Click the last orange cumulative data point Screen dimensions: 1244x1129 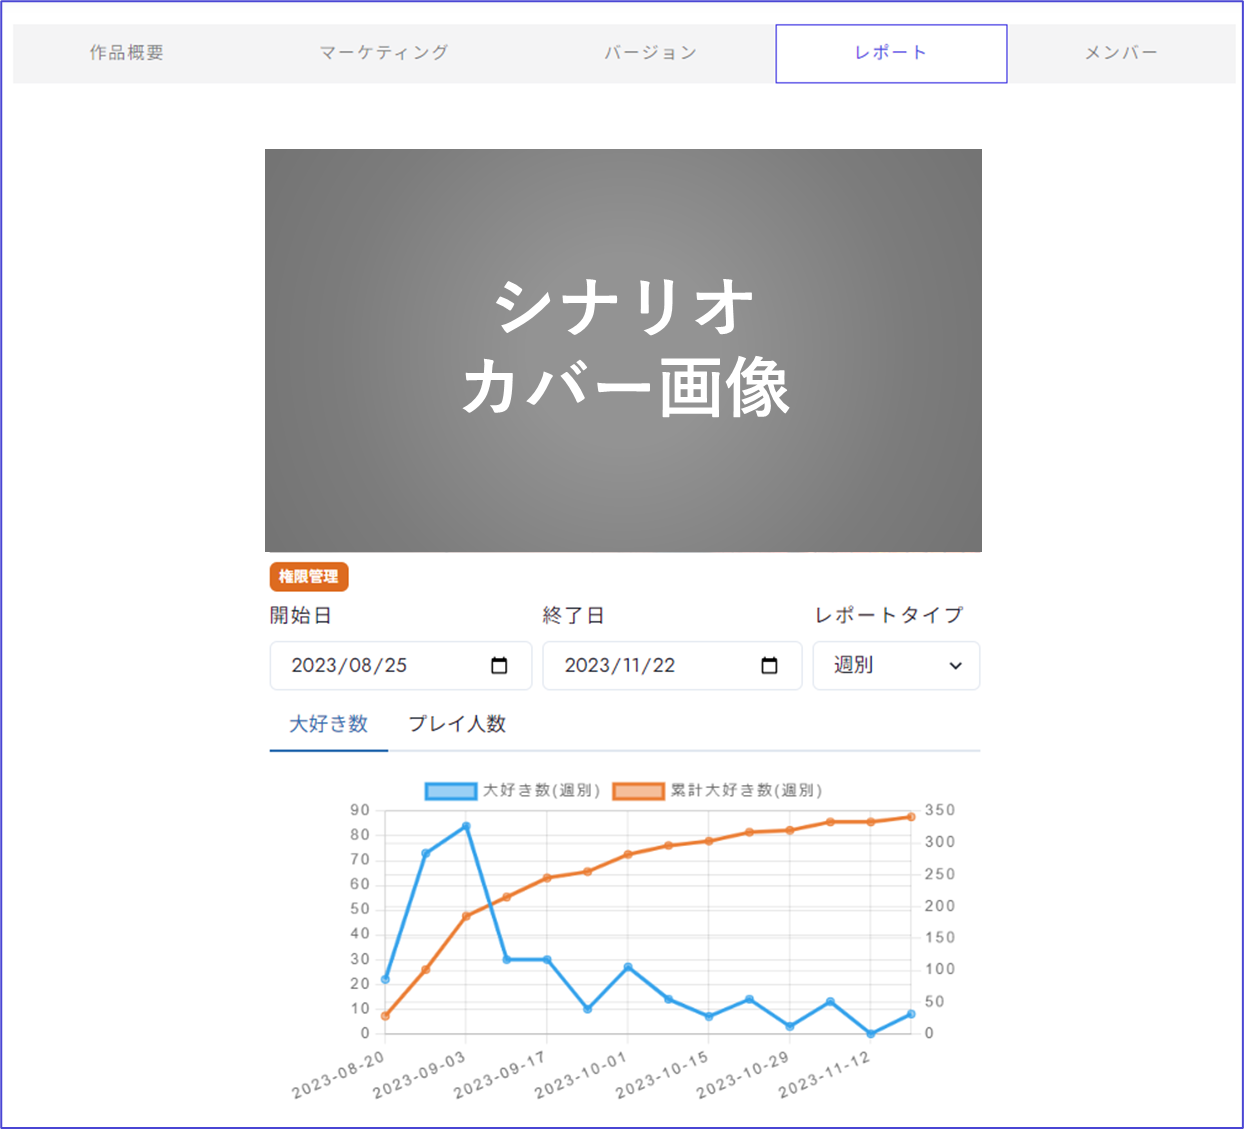911,817
